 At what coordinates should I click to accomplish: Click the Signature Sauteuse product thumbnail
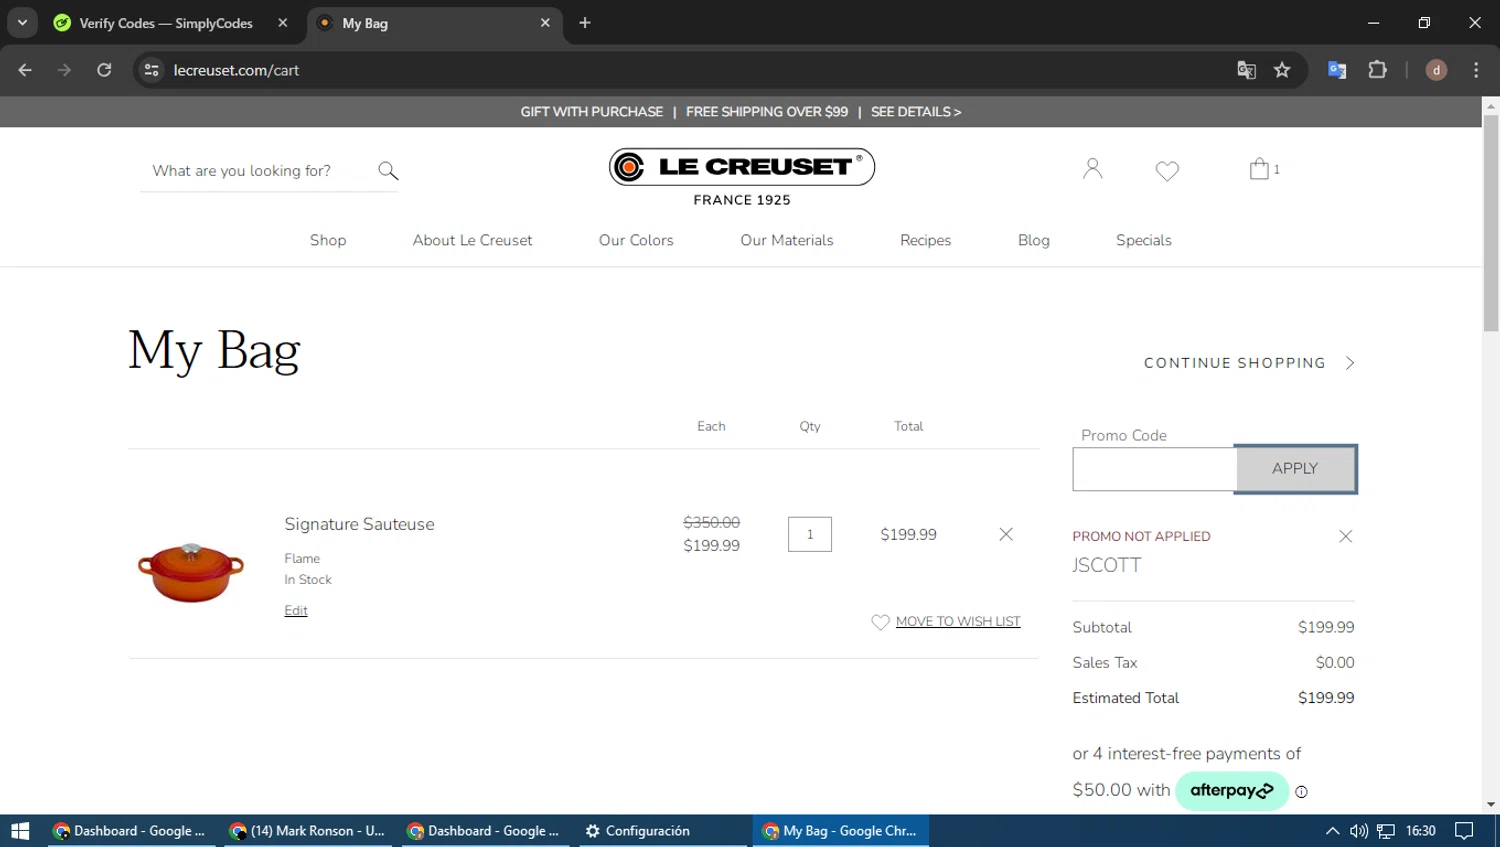[191, 573]
